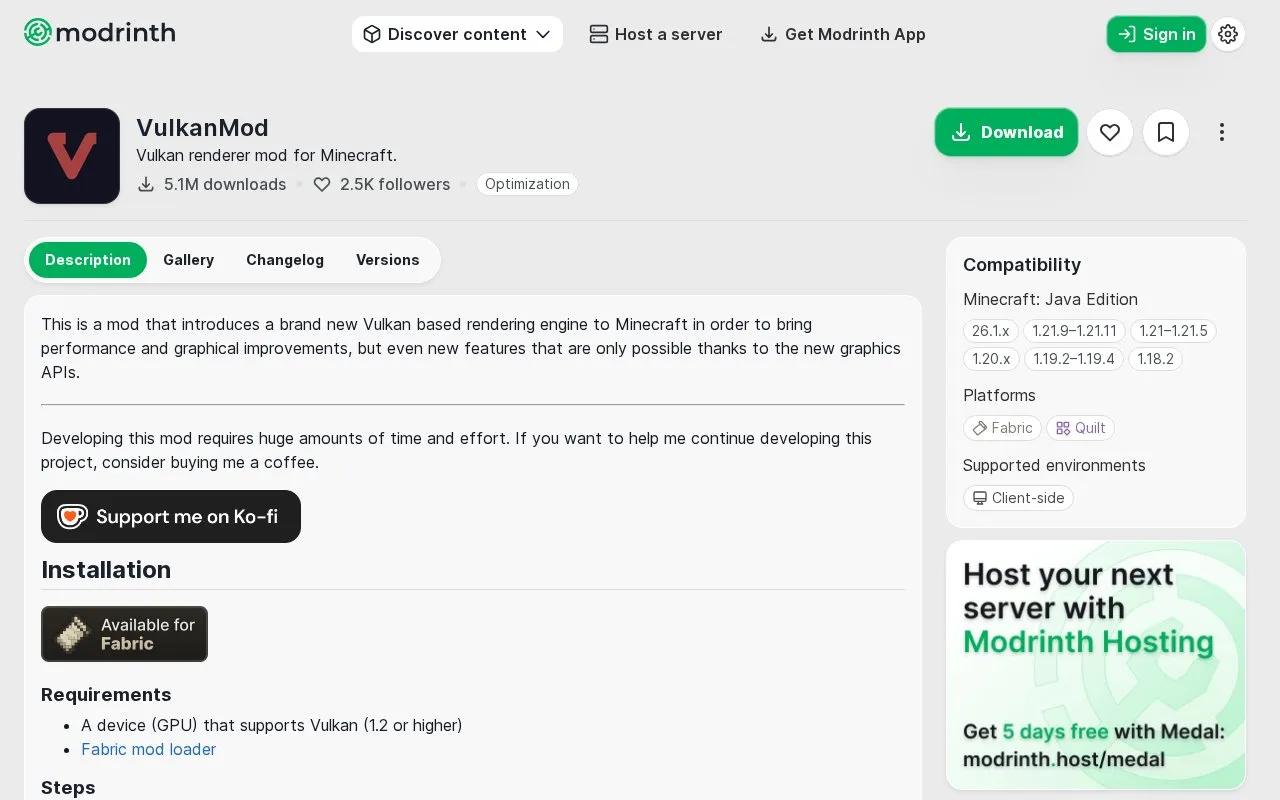The image size is (1280, 800).
Task: Open the Fabric mod loader link
Action: (148, 749)
